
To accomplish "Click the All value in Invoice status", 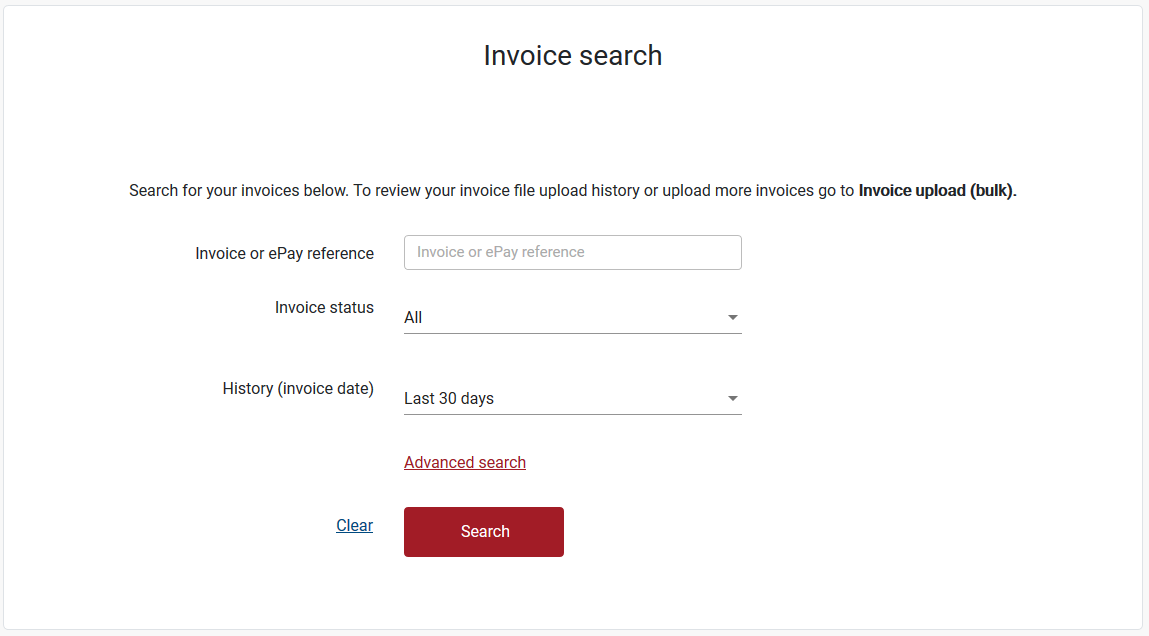I will click(412, 317).
